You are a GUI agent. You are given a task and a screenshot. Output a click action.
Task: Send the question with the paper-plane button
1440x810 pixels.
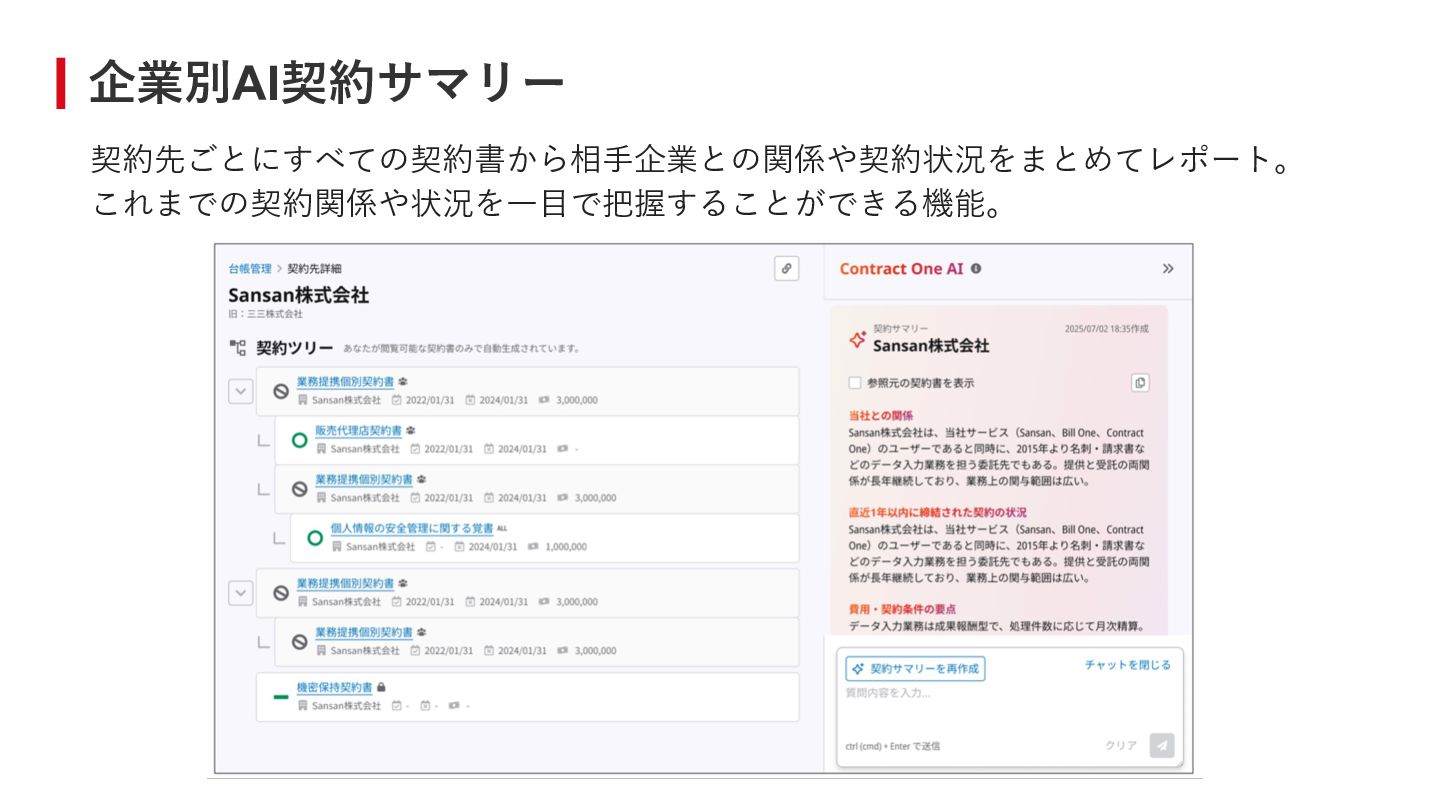pos(1161,746)
